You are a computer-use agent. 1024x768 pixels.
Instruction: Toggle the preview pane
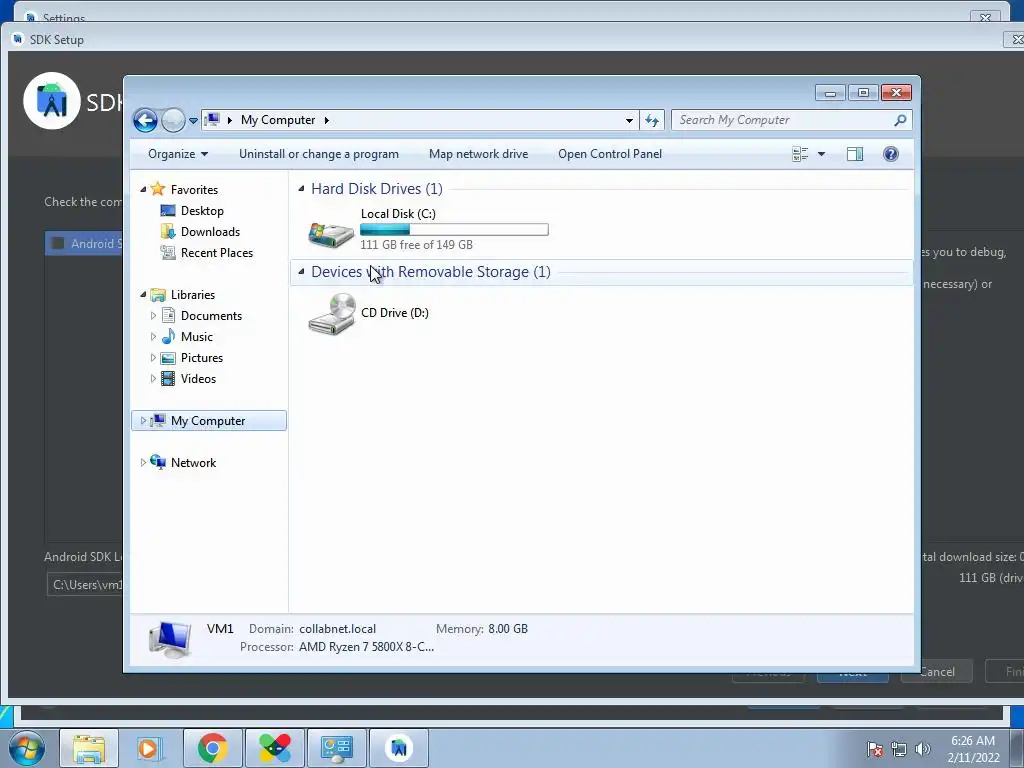tap(855, 154)
